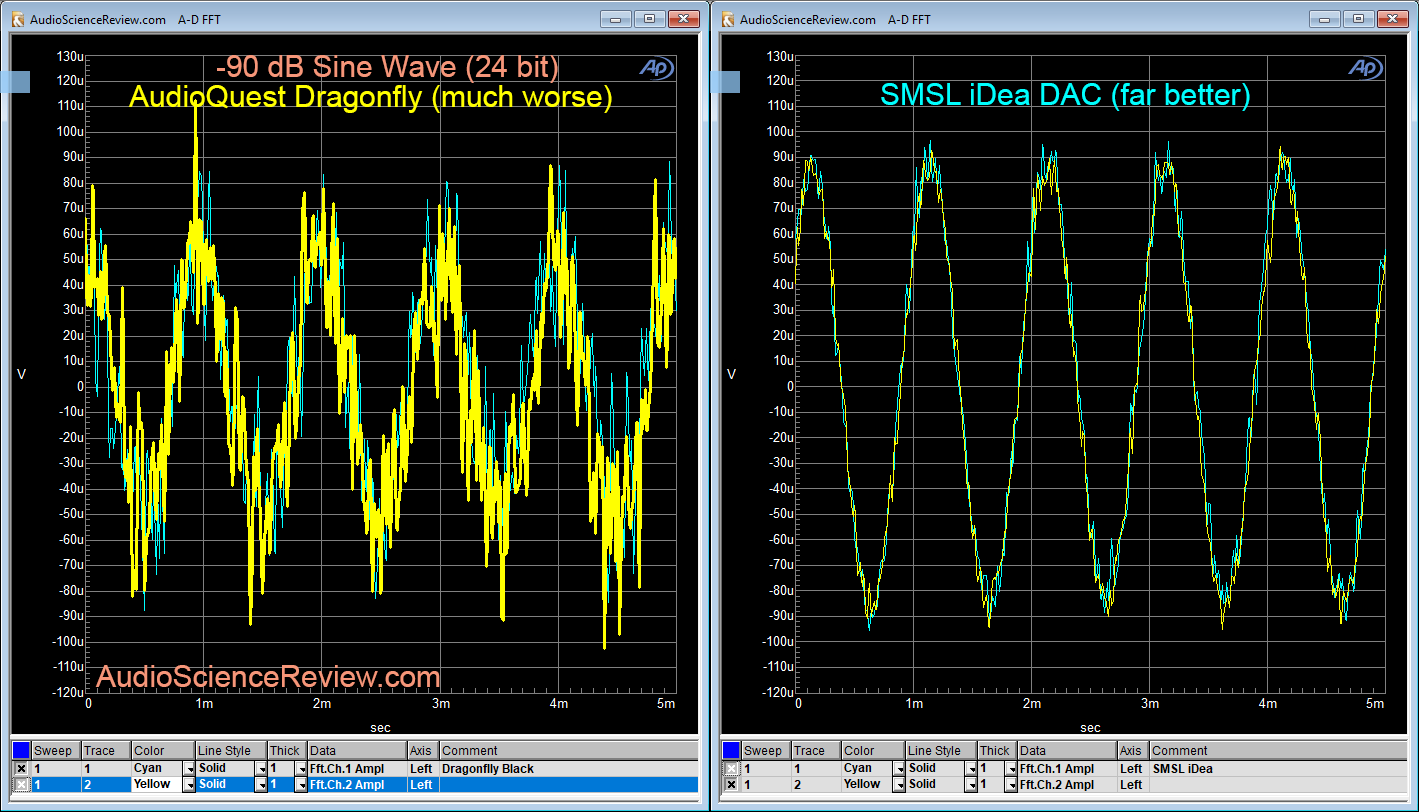
Task: Click the empty trace 2 comment cell in SMSL legend
Action: point(1278,785)
